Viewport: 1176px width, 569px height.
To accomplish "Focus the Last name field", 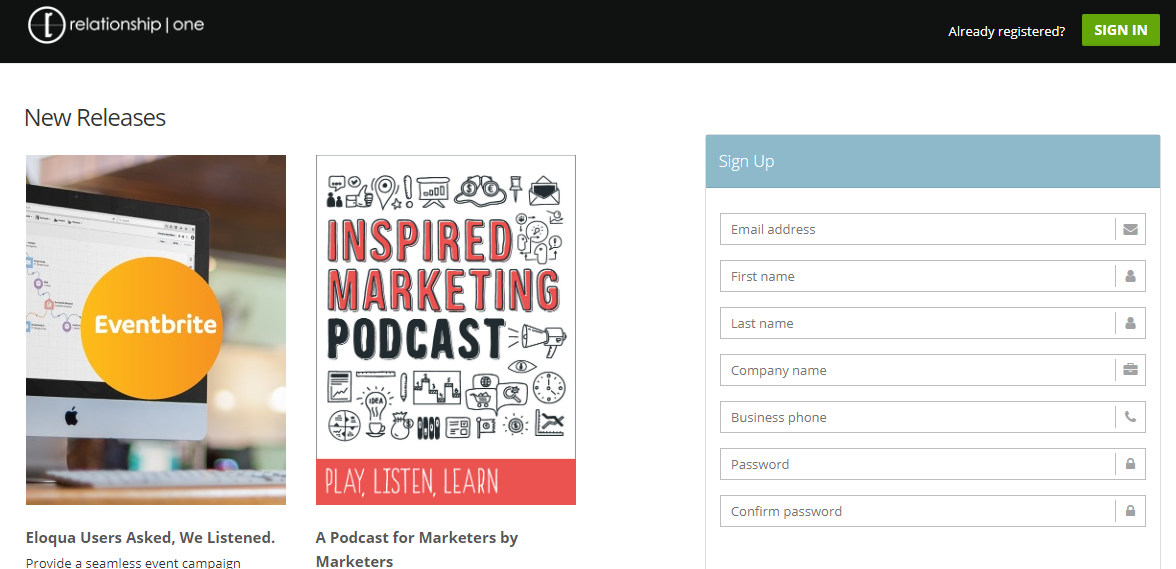I will pos(932,324).
